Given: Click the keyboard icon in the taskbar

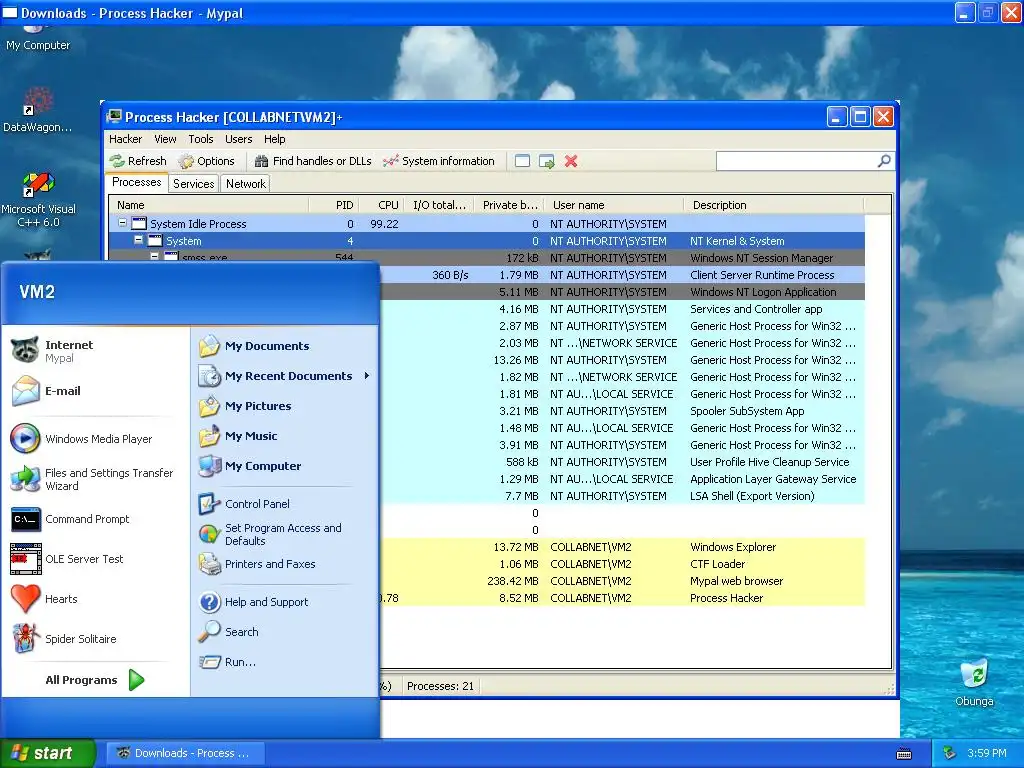Looking at the screenshot, I should click(x=904, y=754).
